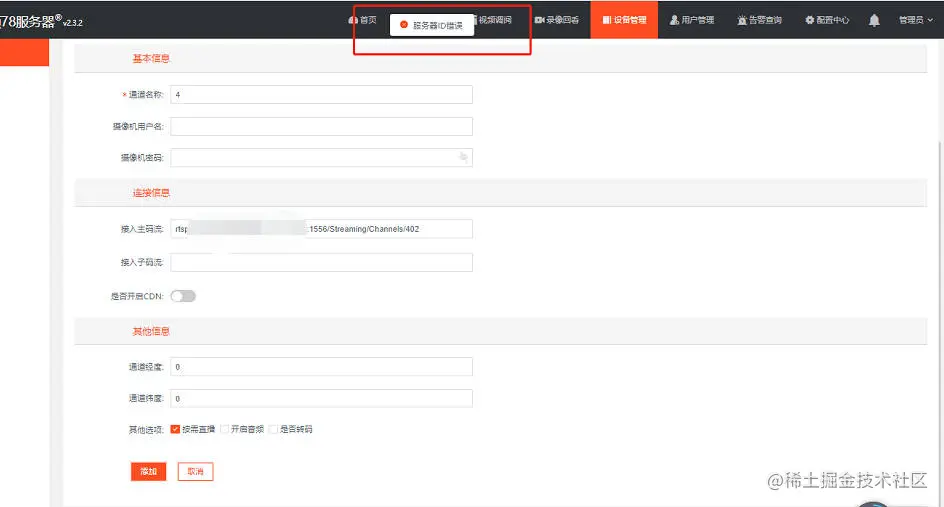Toggle the 是否开启CDN switch
The width and height of the screenshot is (944, 507).
(183, 296)
